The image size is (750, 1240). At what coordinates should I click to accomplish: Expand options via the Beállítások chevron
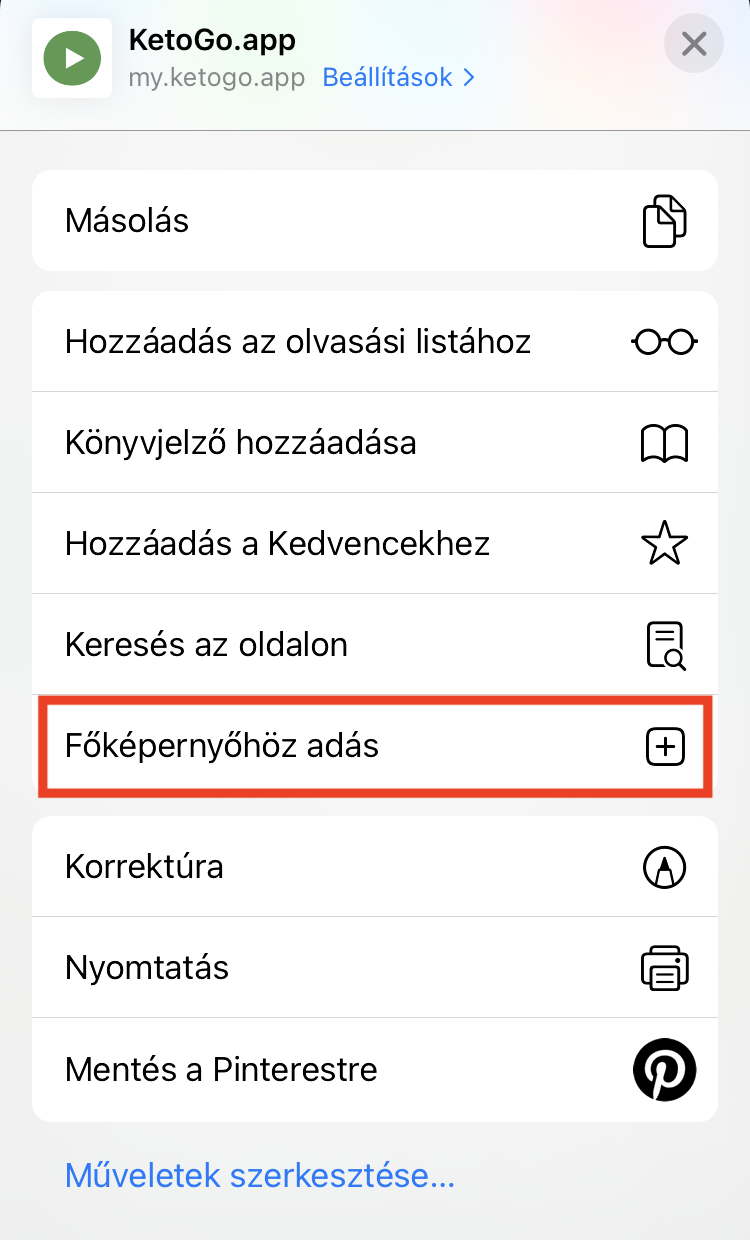tap(469, 77)
